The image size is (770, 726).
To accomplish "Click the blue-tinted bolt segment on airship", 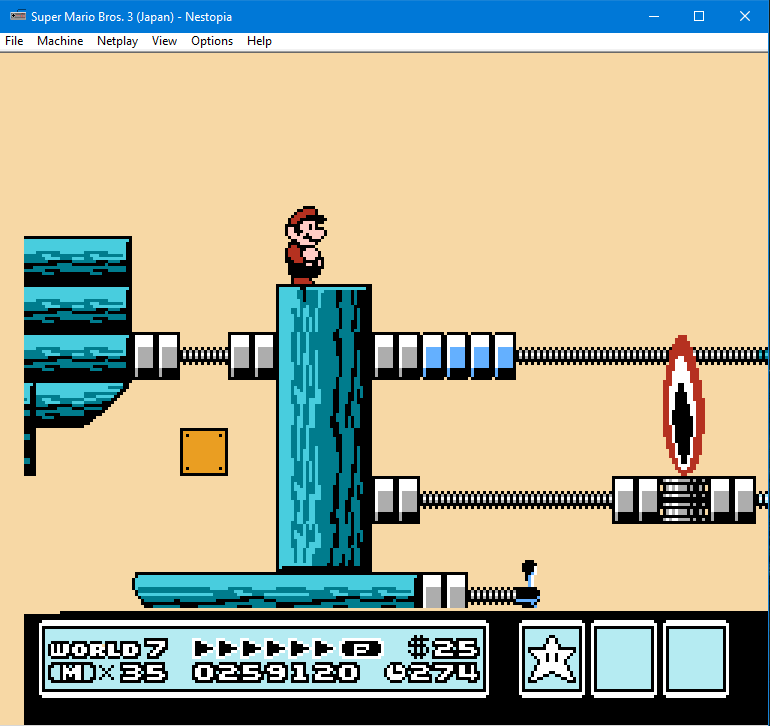I will click(x=469, y=356).
